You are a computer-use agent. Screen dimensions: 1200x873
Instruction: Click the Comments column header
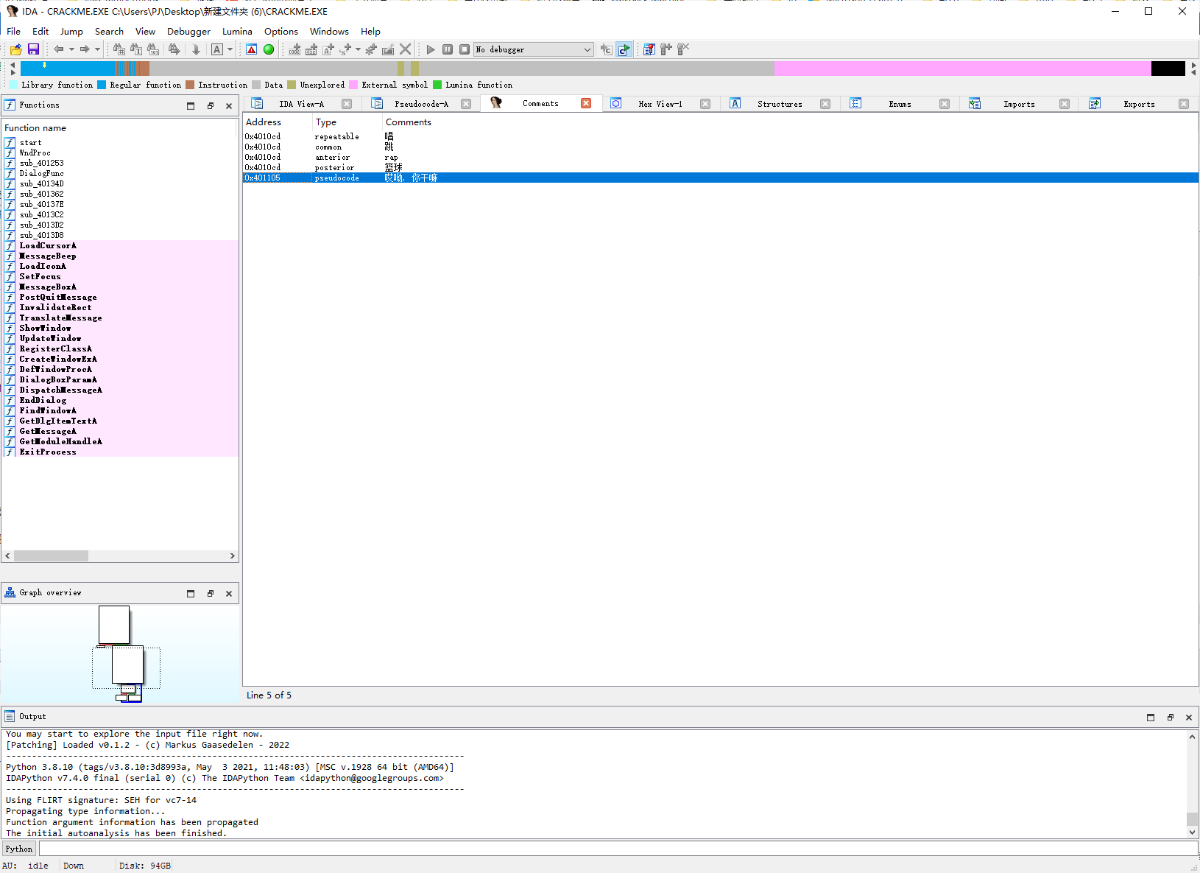790,122
